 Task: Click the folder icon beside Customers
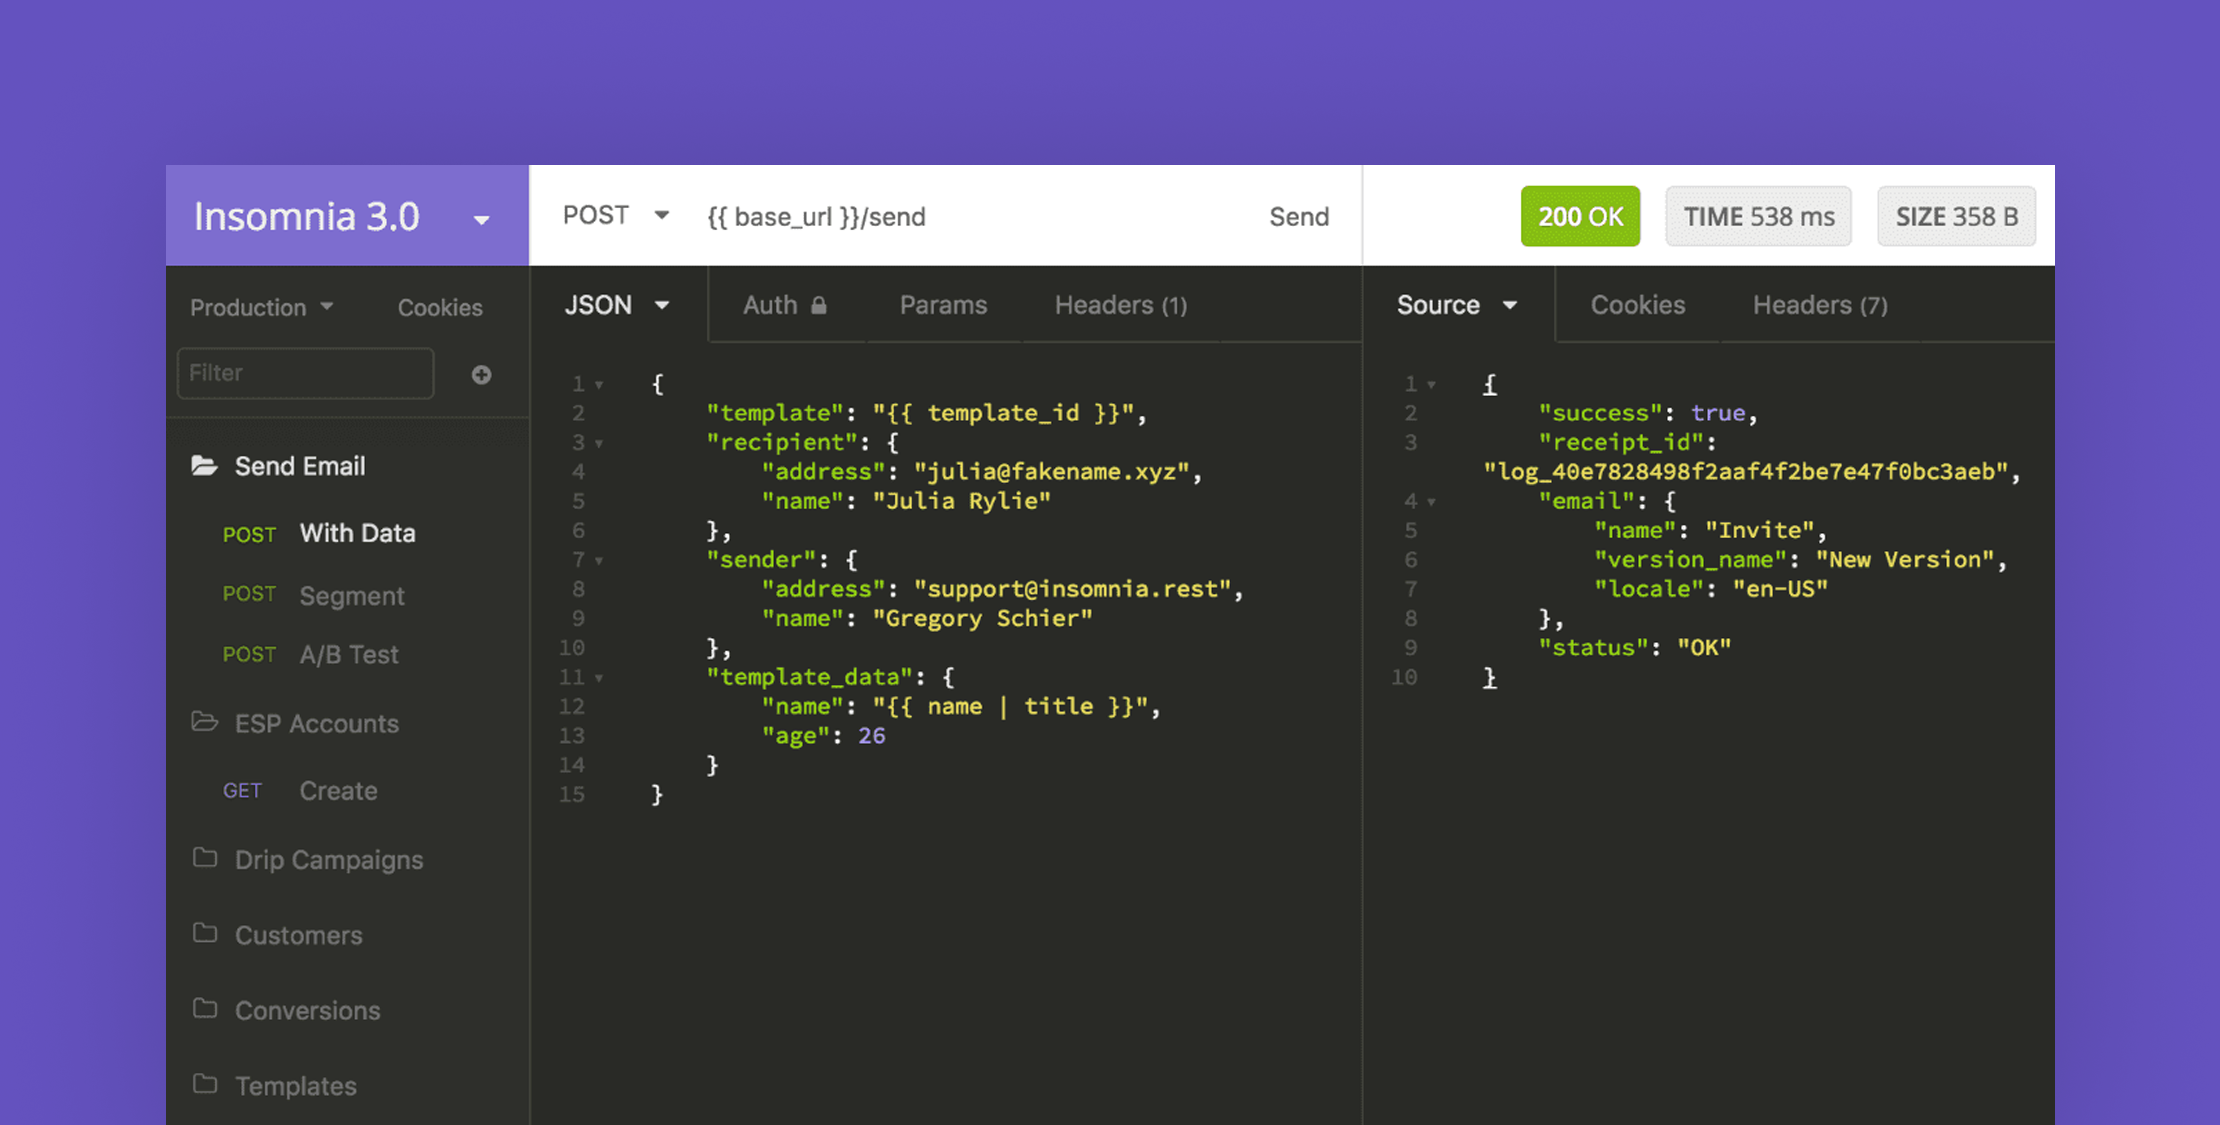click(x=205, y=933)
